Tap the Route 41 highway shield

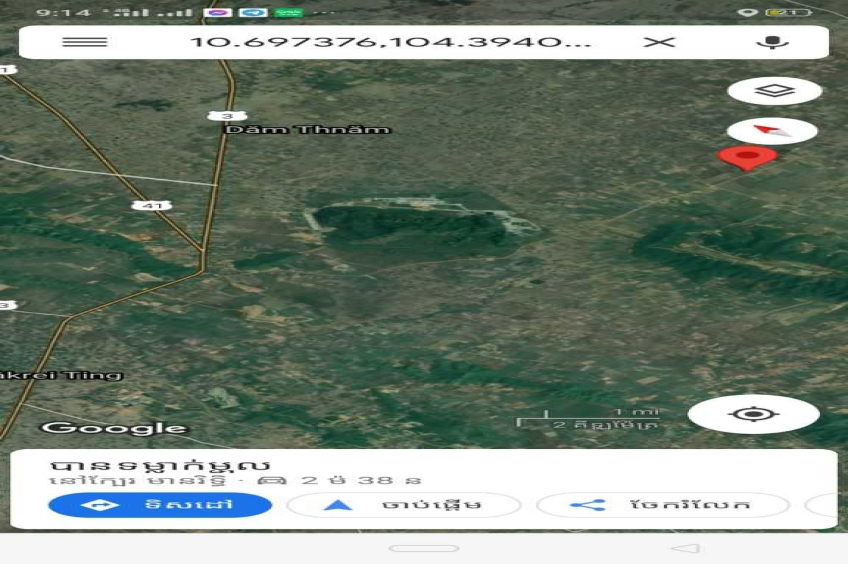pyautogui.click(x=151, y=205)
